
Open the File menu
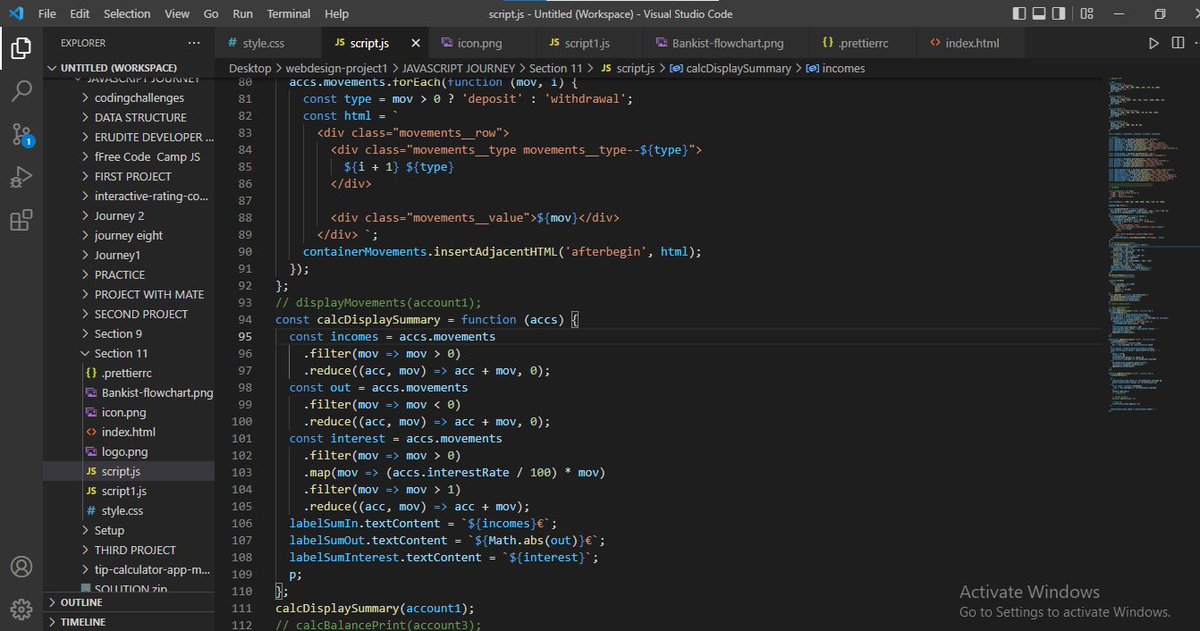pyautogui.click(x=47, y=14)
